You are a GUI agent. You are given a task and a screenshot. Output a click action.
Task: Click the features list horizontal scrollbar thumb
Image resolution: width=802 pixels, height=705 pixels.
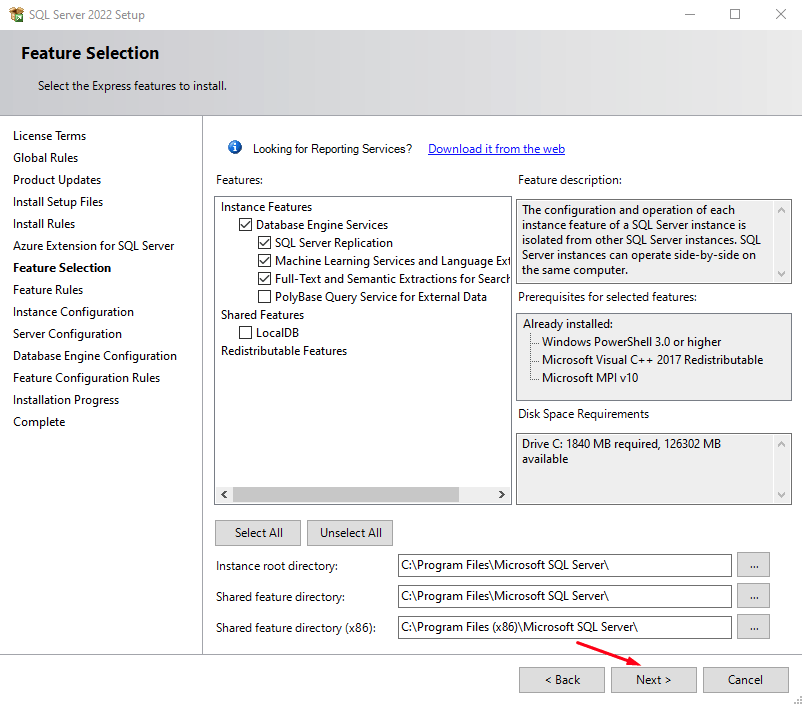coord(346,494)
